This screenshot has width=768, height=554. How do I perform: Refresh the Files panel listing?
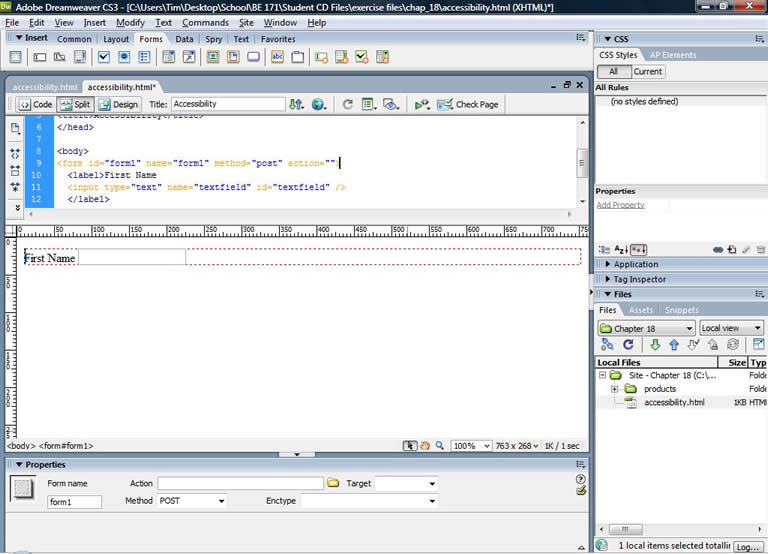(628, 345)
